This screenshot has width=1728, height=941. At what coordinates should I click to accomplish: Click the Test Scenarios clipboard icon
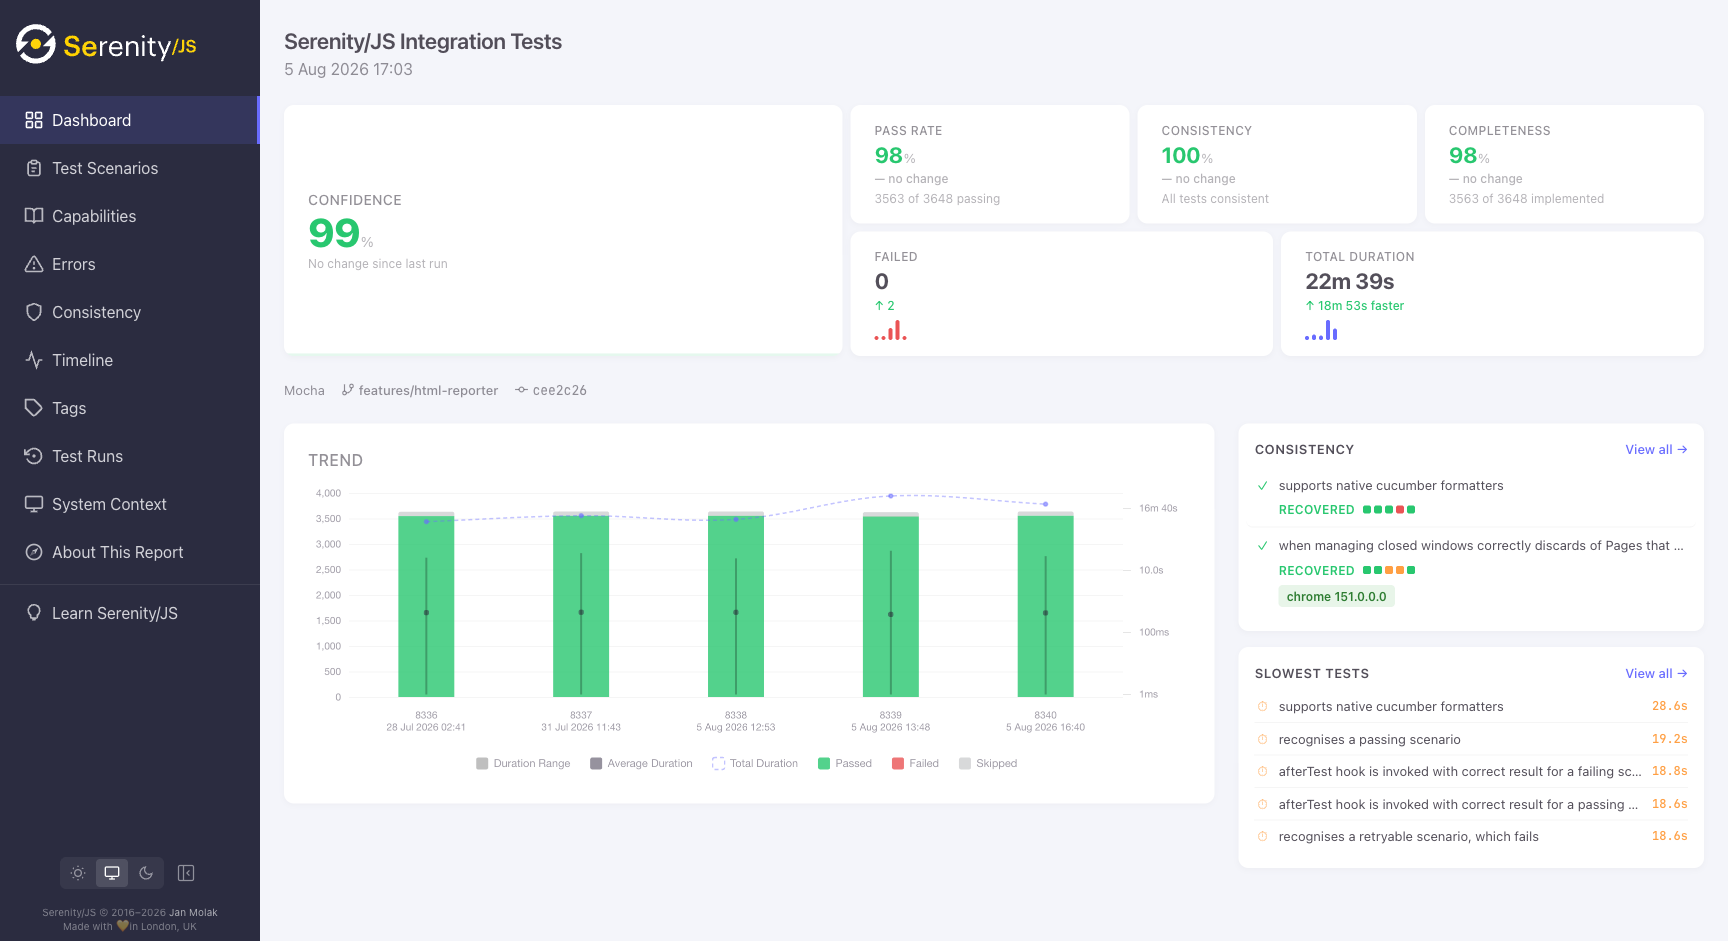point(34,168)
